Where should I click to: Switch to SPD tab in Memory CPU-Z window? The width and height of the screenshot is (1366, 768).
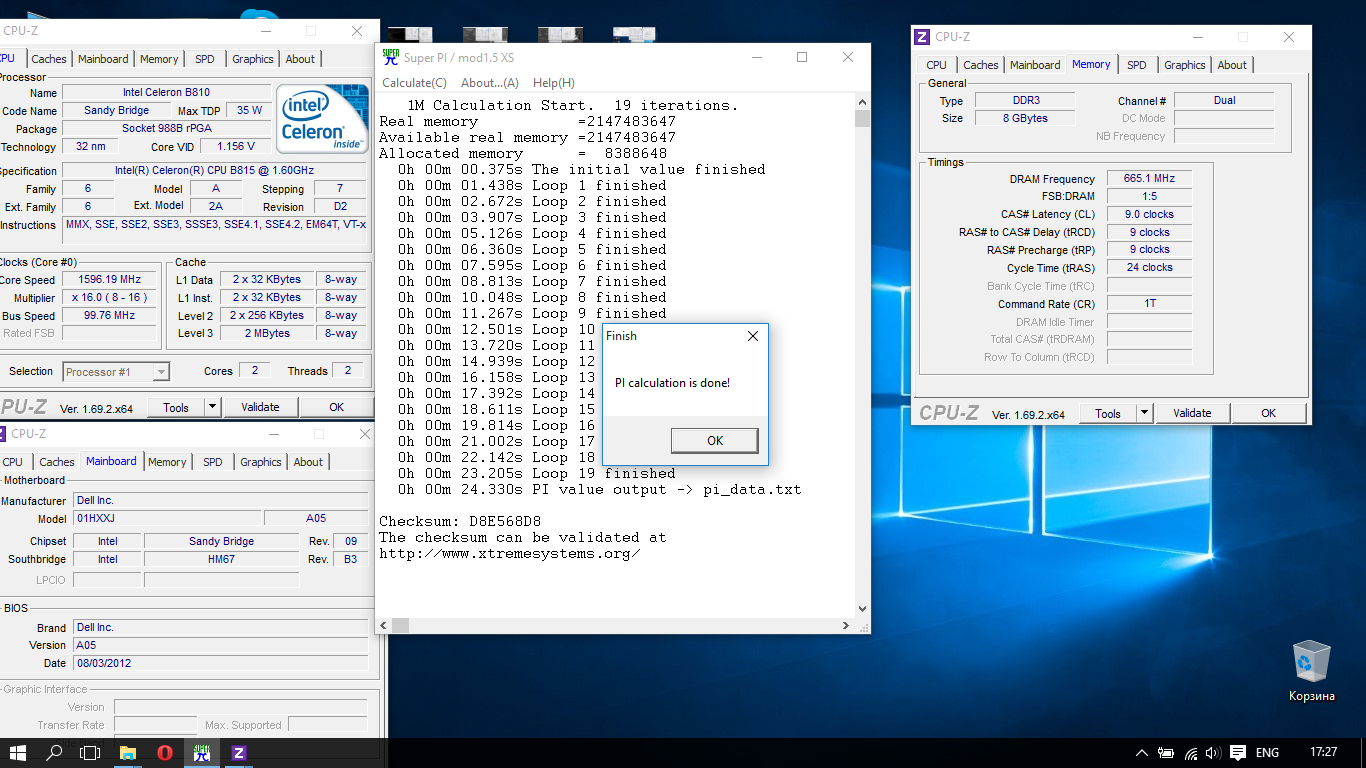click(1137, 65)
